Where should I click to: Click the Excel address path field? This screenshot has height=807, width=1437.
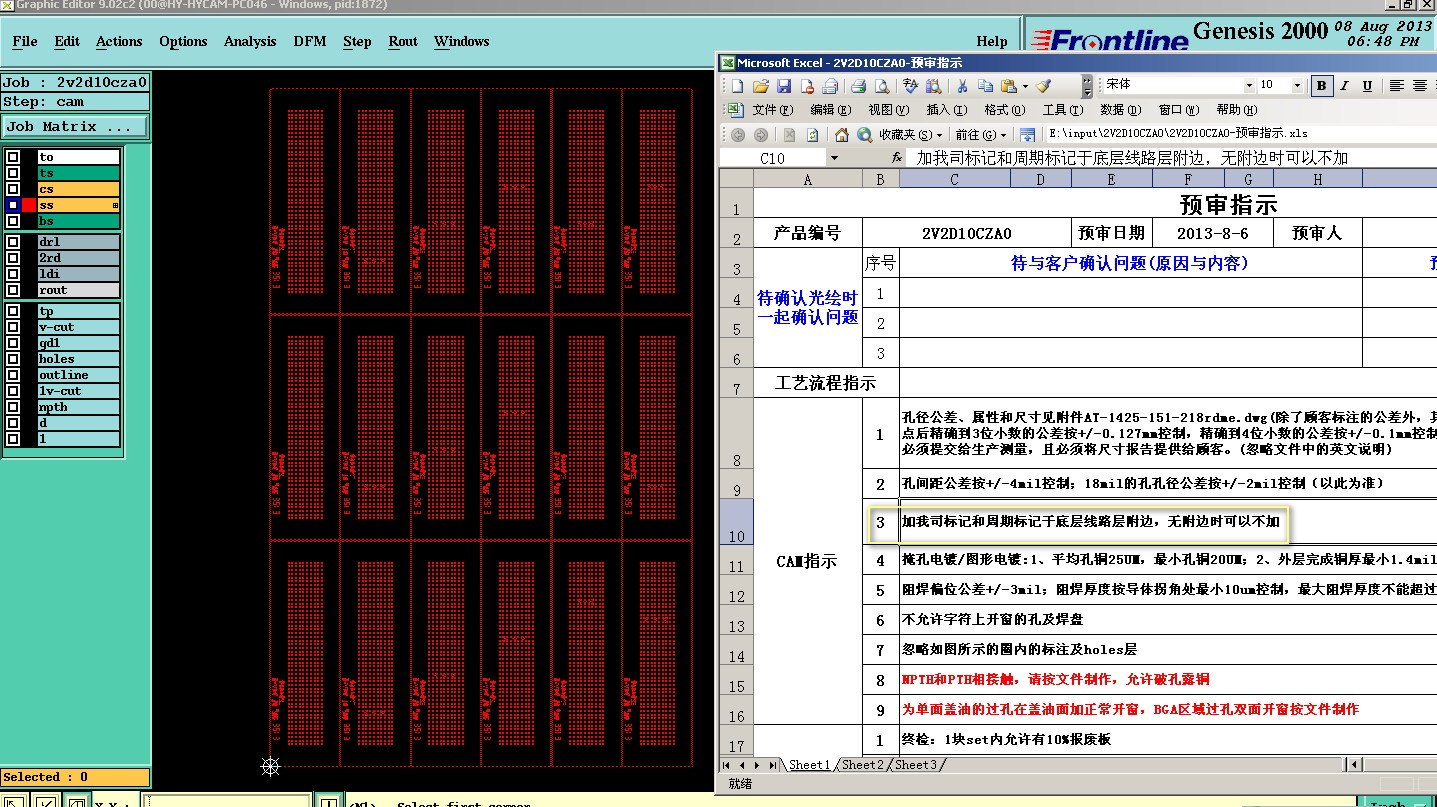[1240, 134]
